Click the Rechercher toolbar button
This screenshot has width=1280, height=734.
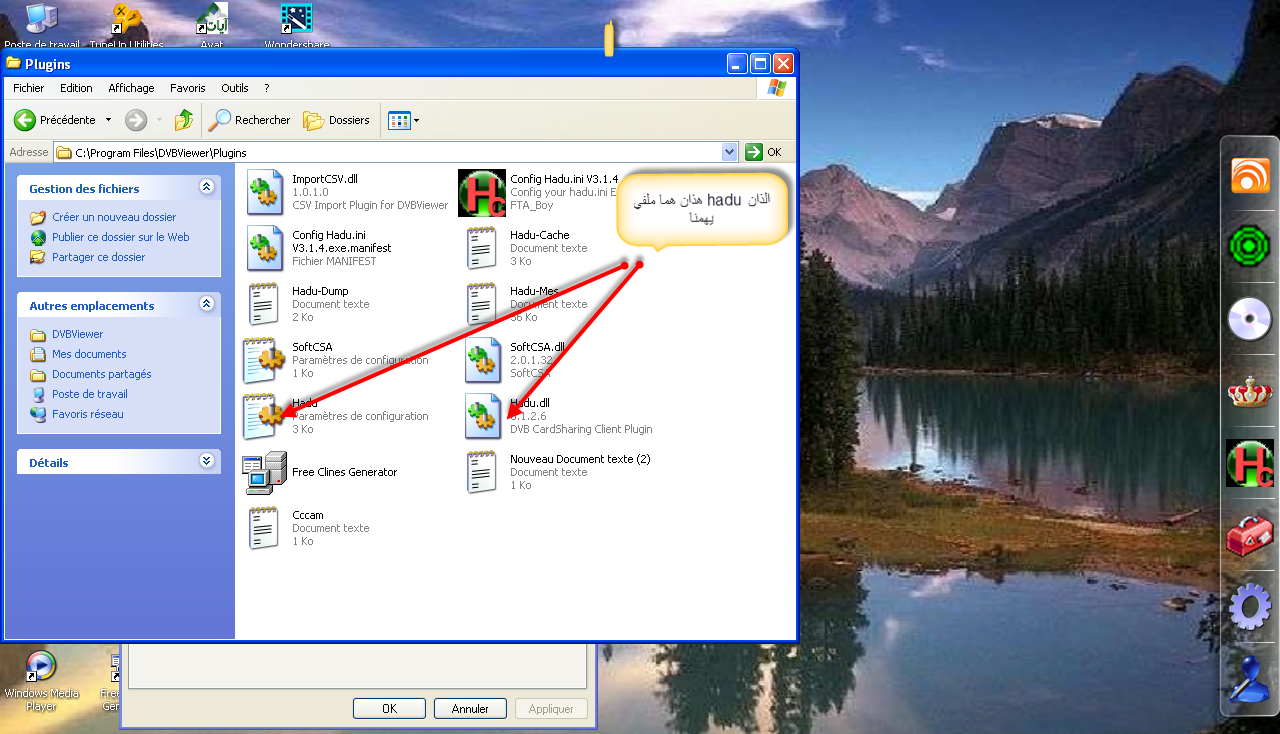(x=250, y=120)
